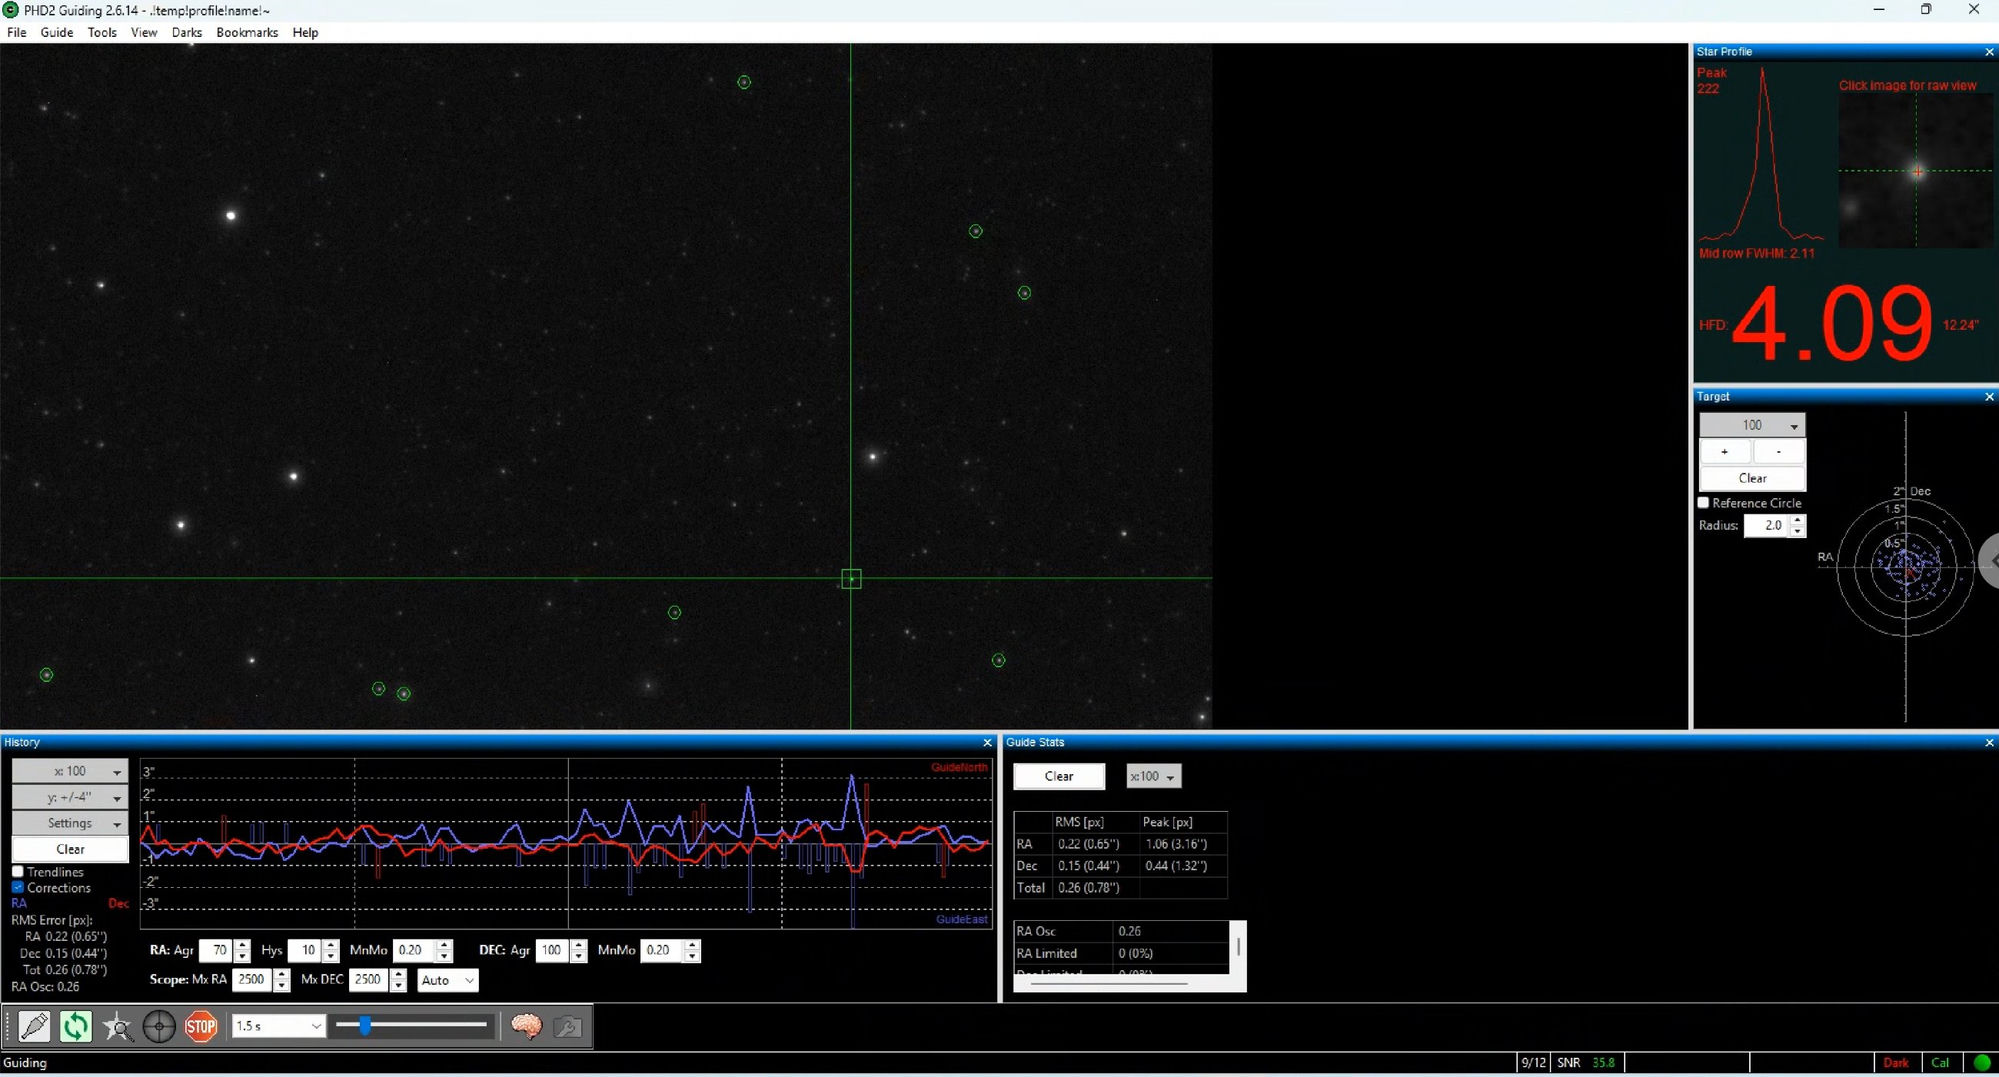Click the Cal status indicator
Image resolution: width=1999 pixels, height=1077 pixels.
click(1940, 1063)
